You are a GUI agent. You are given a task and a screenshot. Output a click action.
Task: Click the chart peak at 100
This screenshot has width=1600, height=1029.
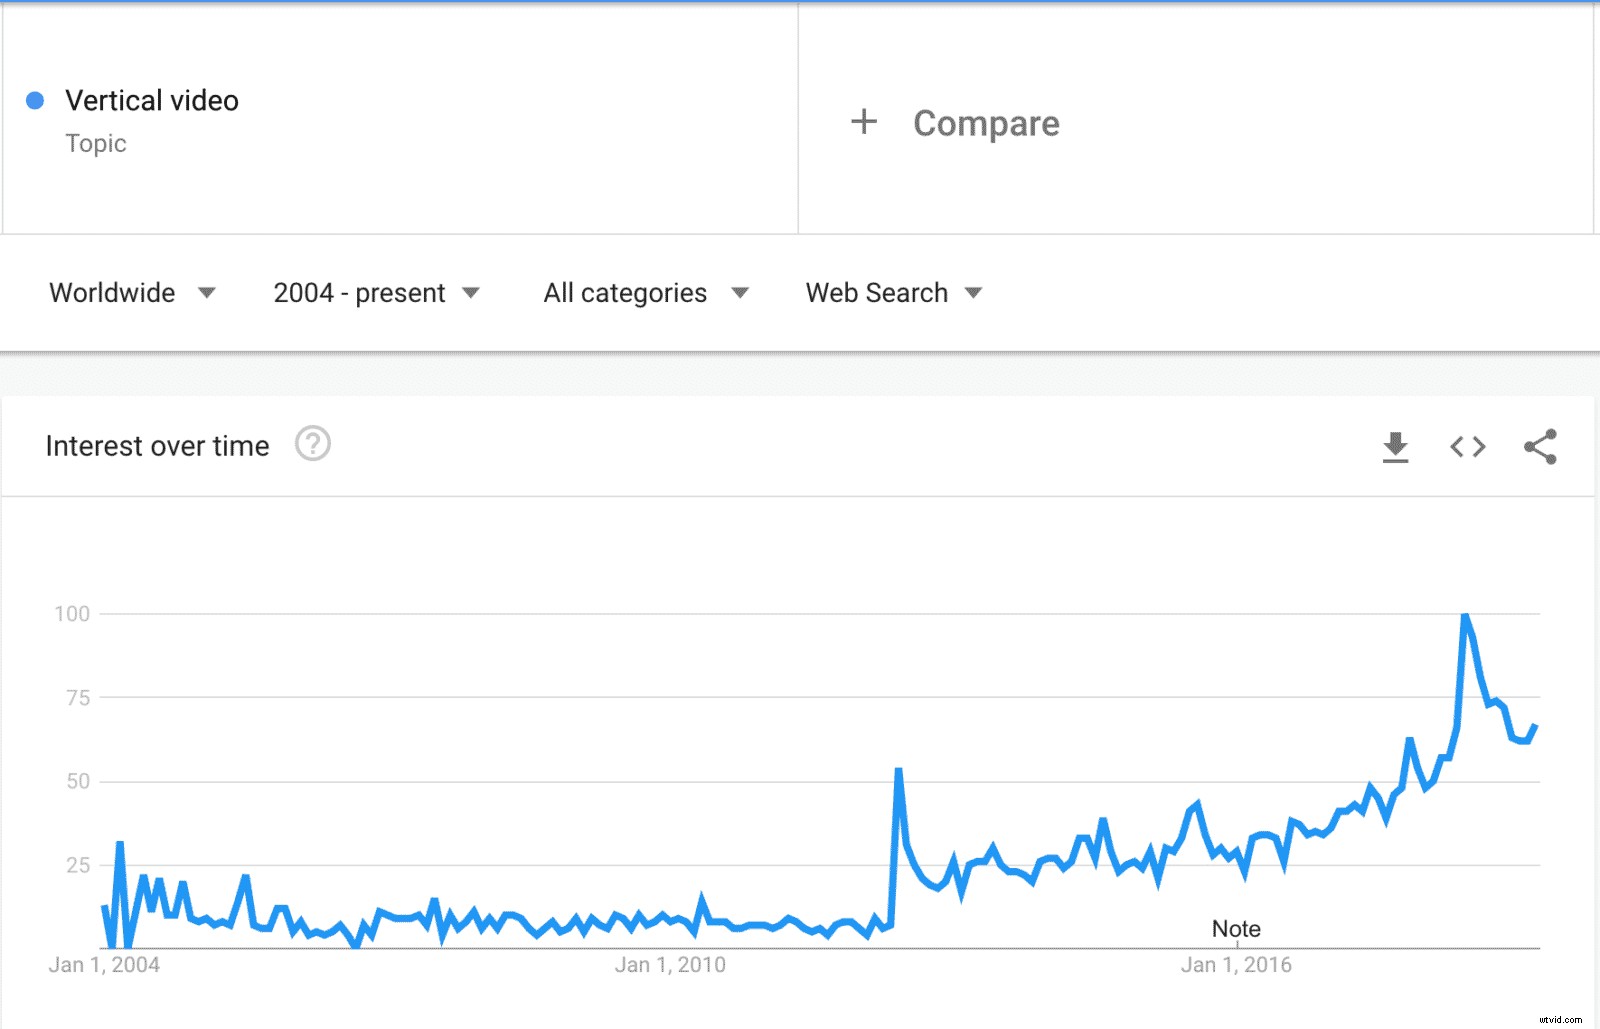click(x=1465, y=615)
